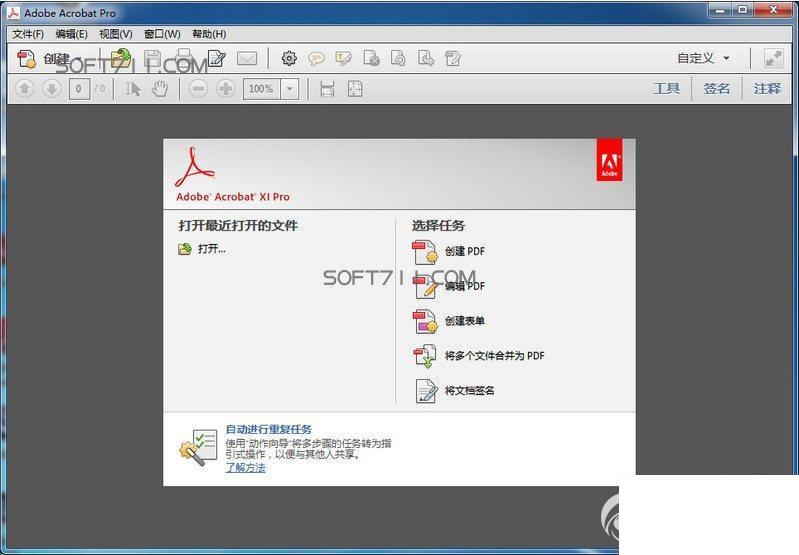Click the Save floppy disk icon
This screenshot has height=555, width=799.
pos(152,59)
